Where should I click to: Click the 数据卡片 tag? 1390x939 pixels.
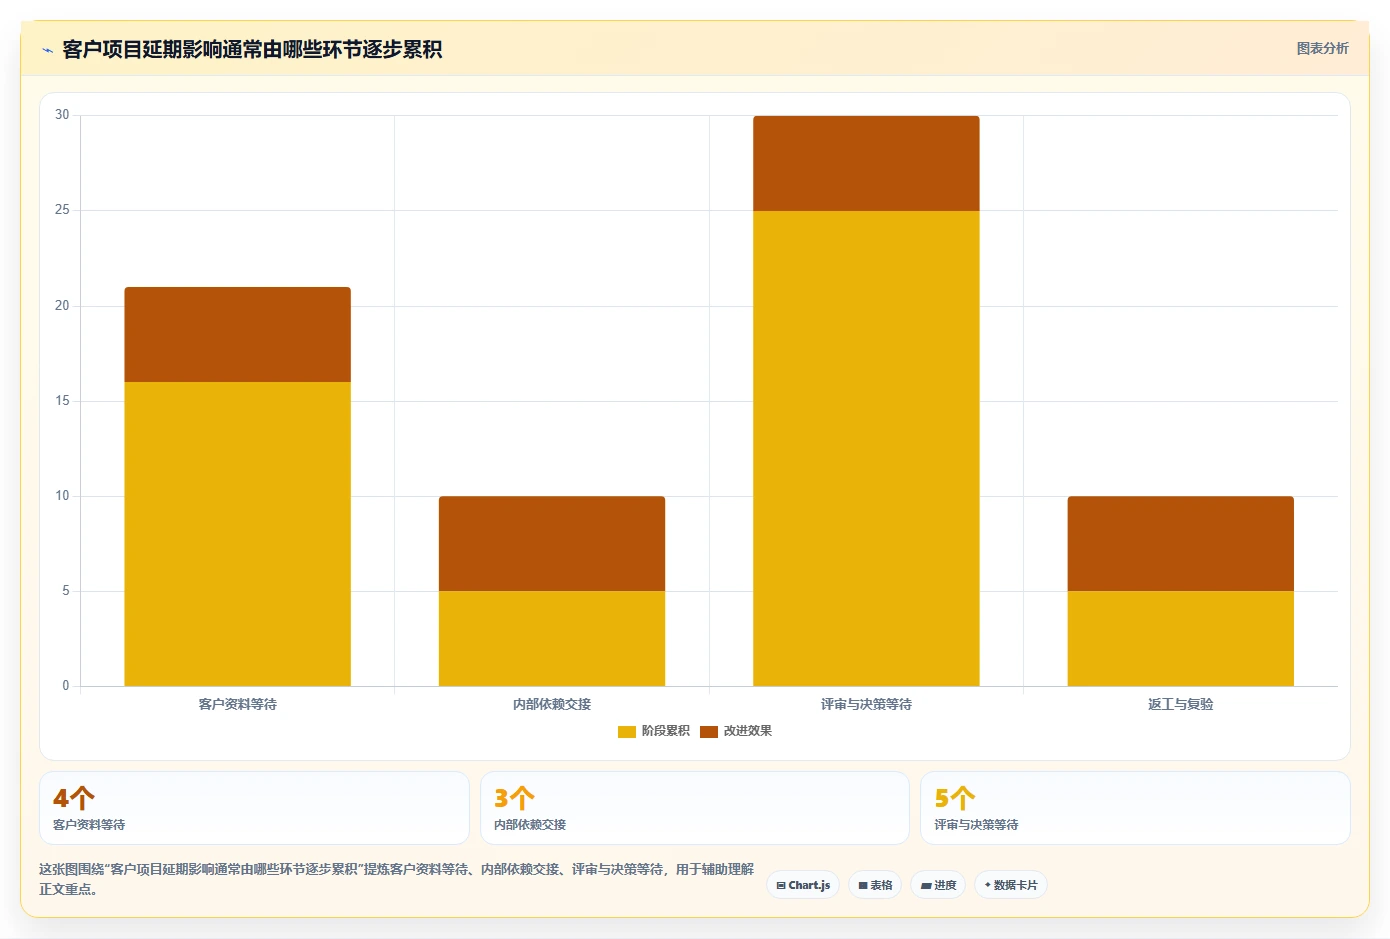(1011, 885)
